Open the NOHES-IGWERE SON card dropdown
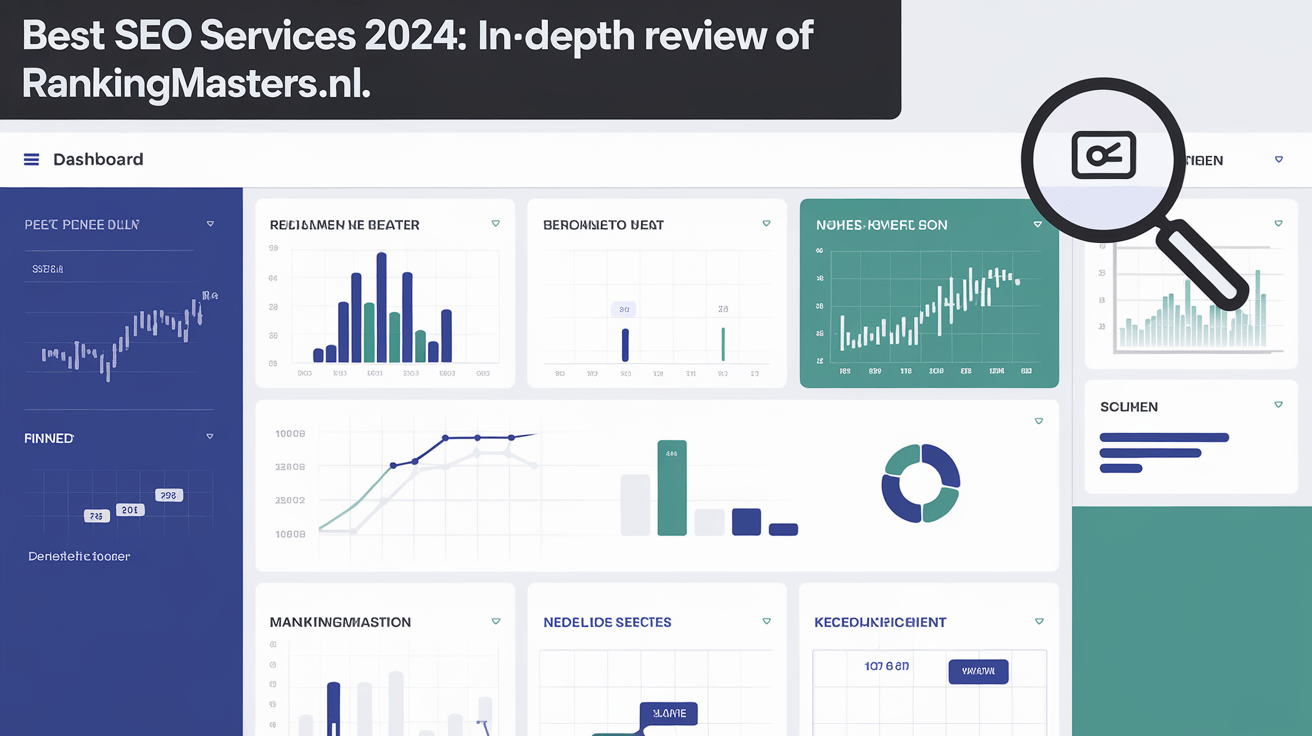The width and height of the screenshot is (1312, 736). [x=1038, y=225]
